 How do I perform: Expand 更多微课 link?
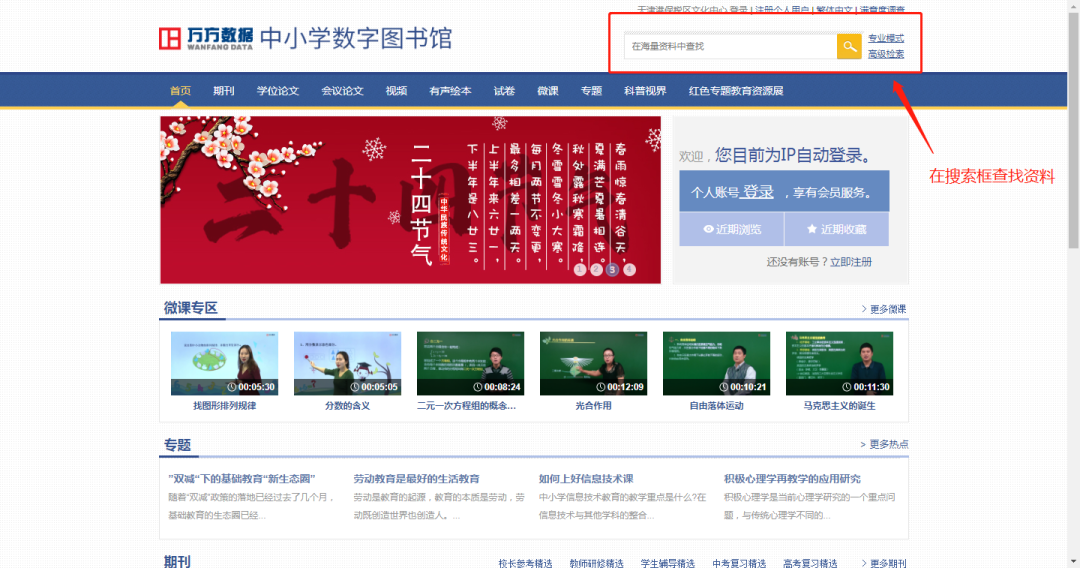tap(884, 309)
